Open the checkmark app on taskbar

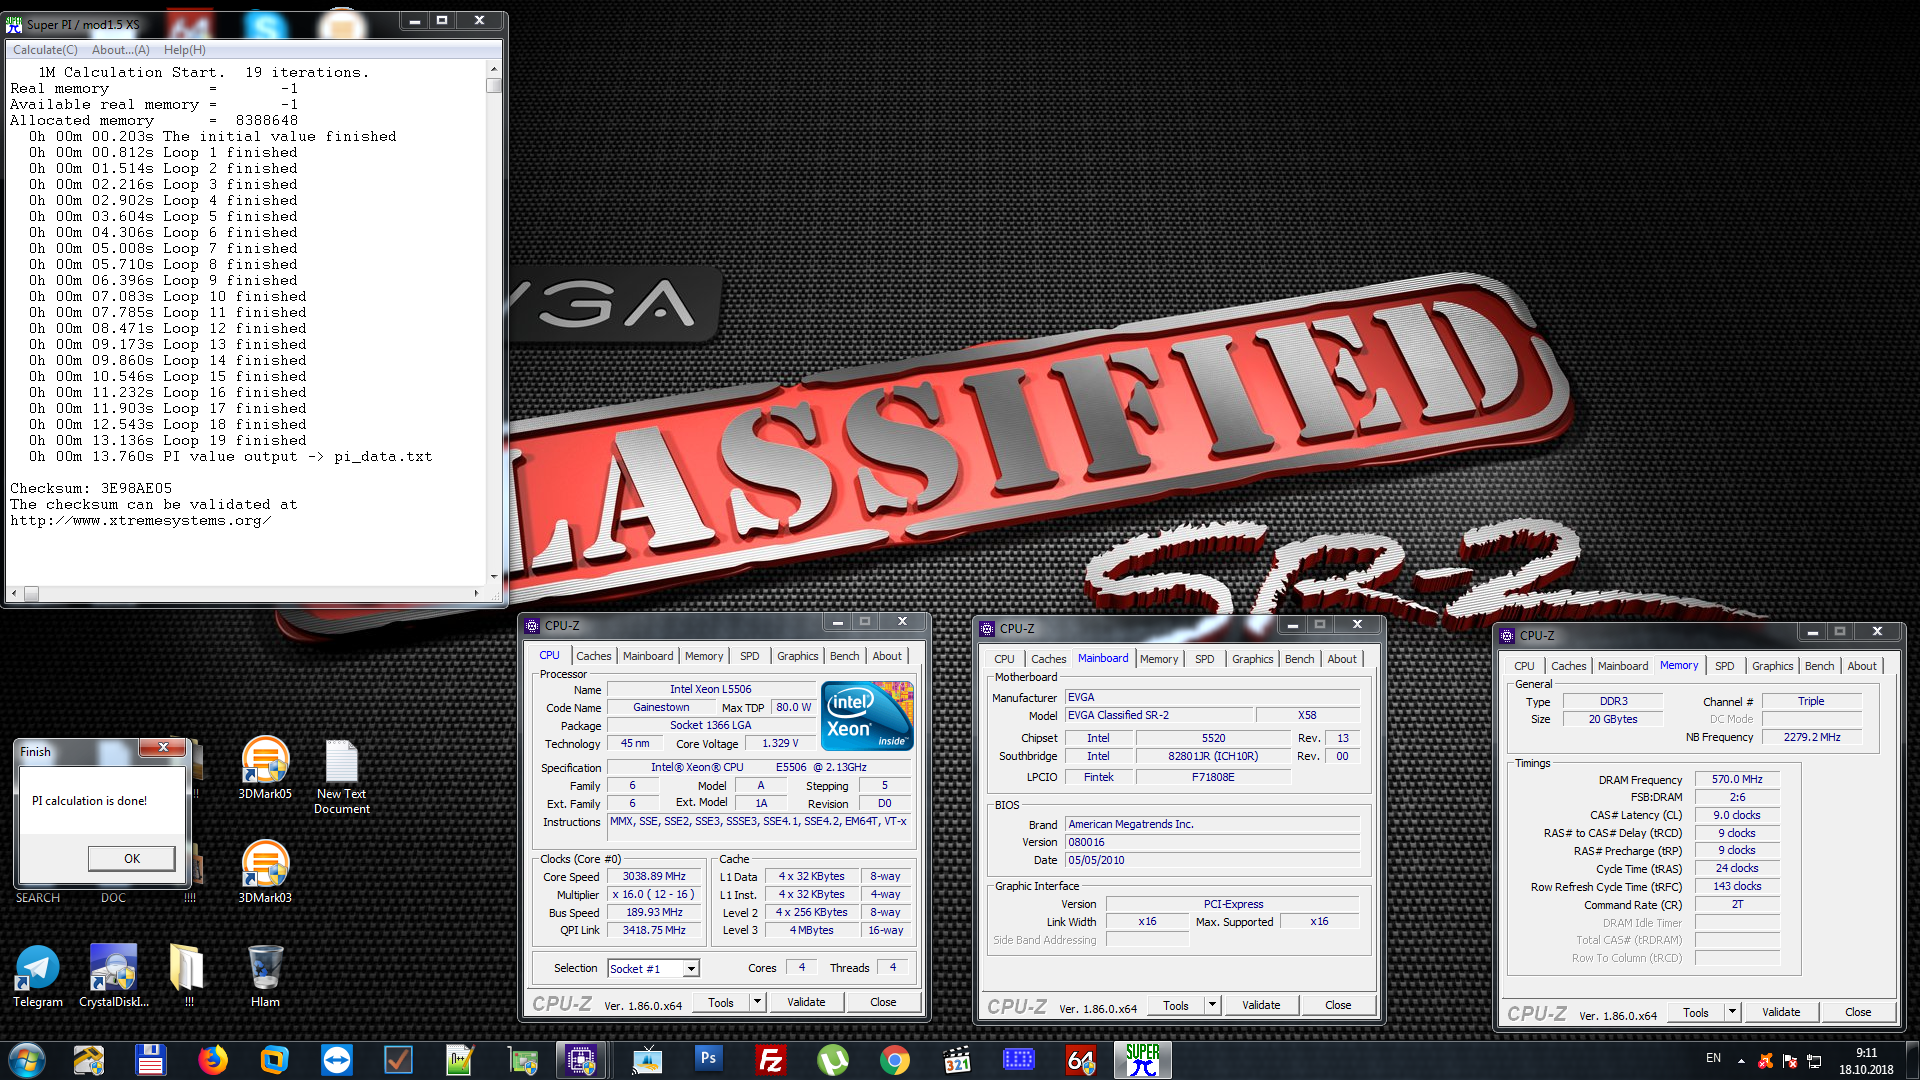point(398,1060)
